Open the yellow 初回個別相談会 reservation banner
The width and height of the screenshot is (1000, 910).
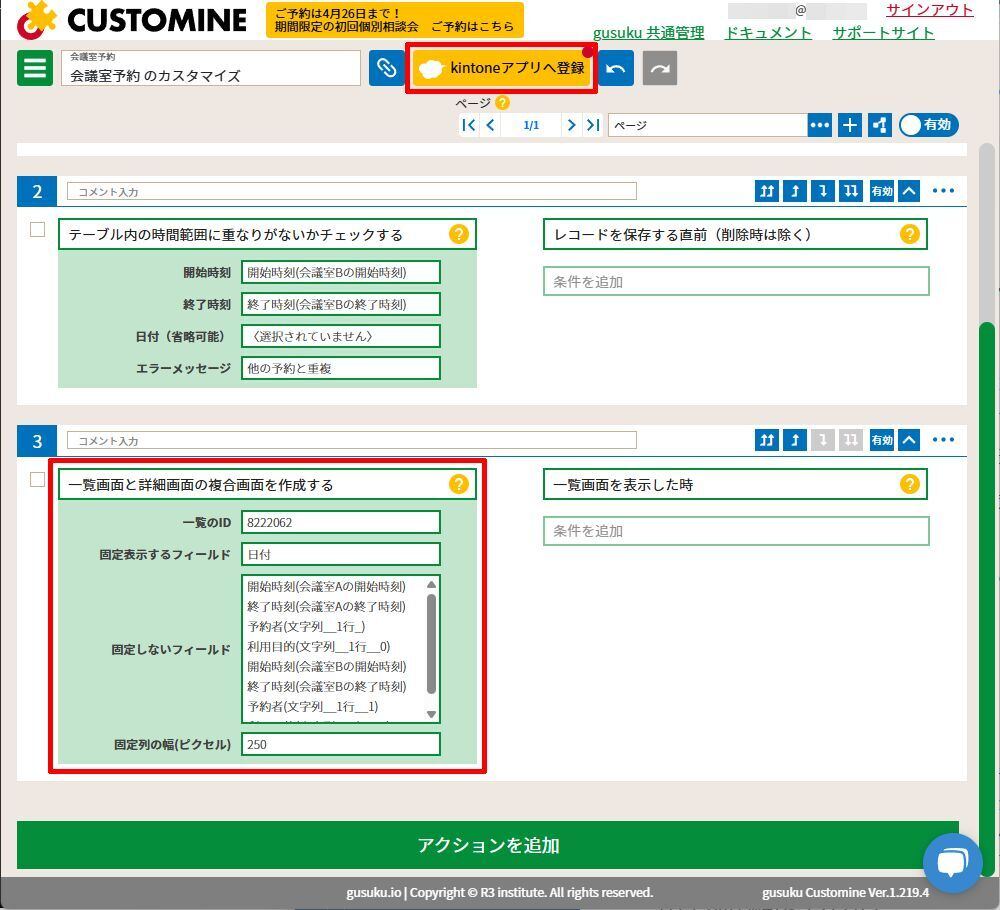[394, 20]
